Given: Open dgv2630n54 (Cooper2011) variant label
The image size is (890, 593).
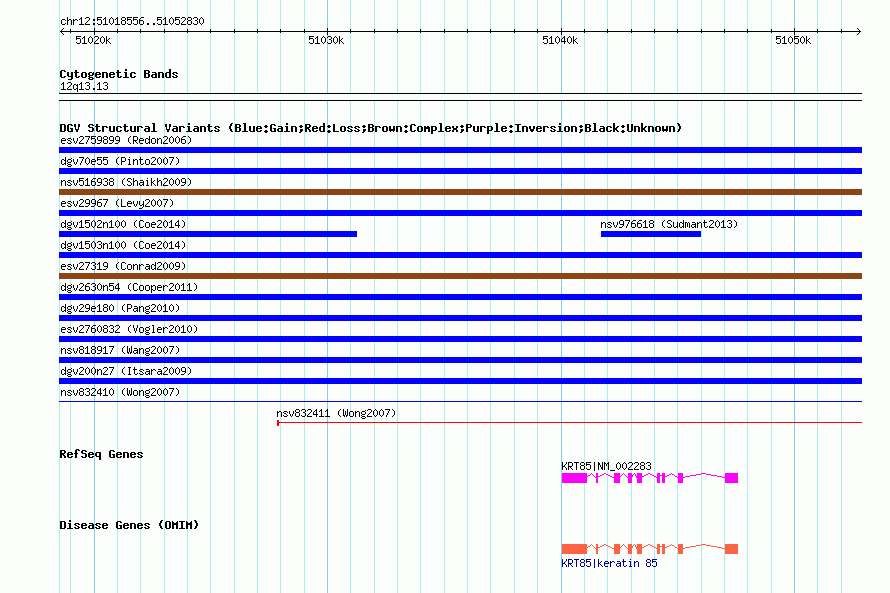Looking at the screenshot, I should point(129,287).
